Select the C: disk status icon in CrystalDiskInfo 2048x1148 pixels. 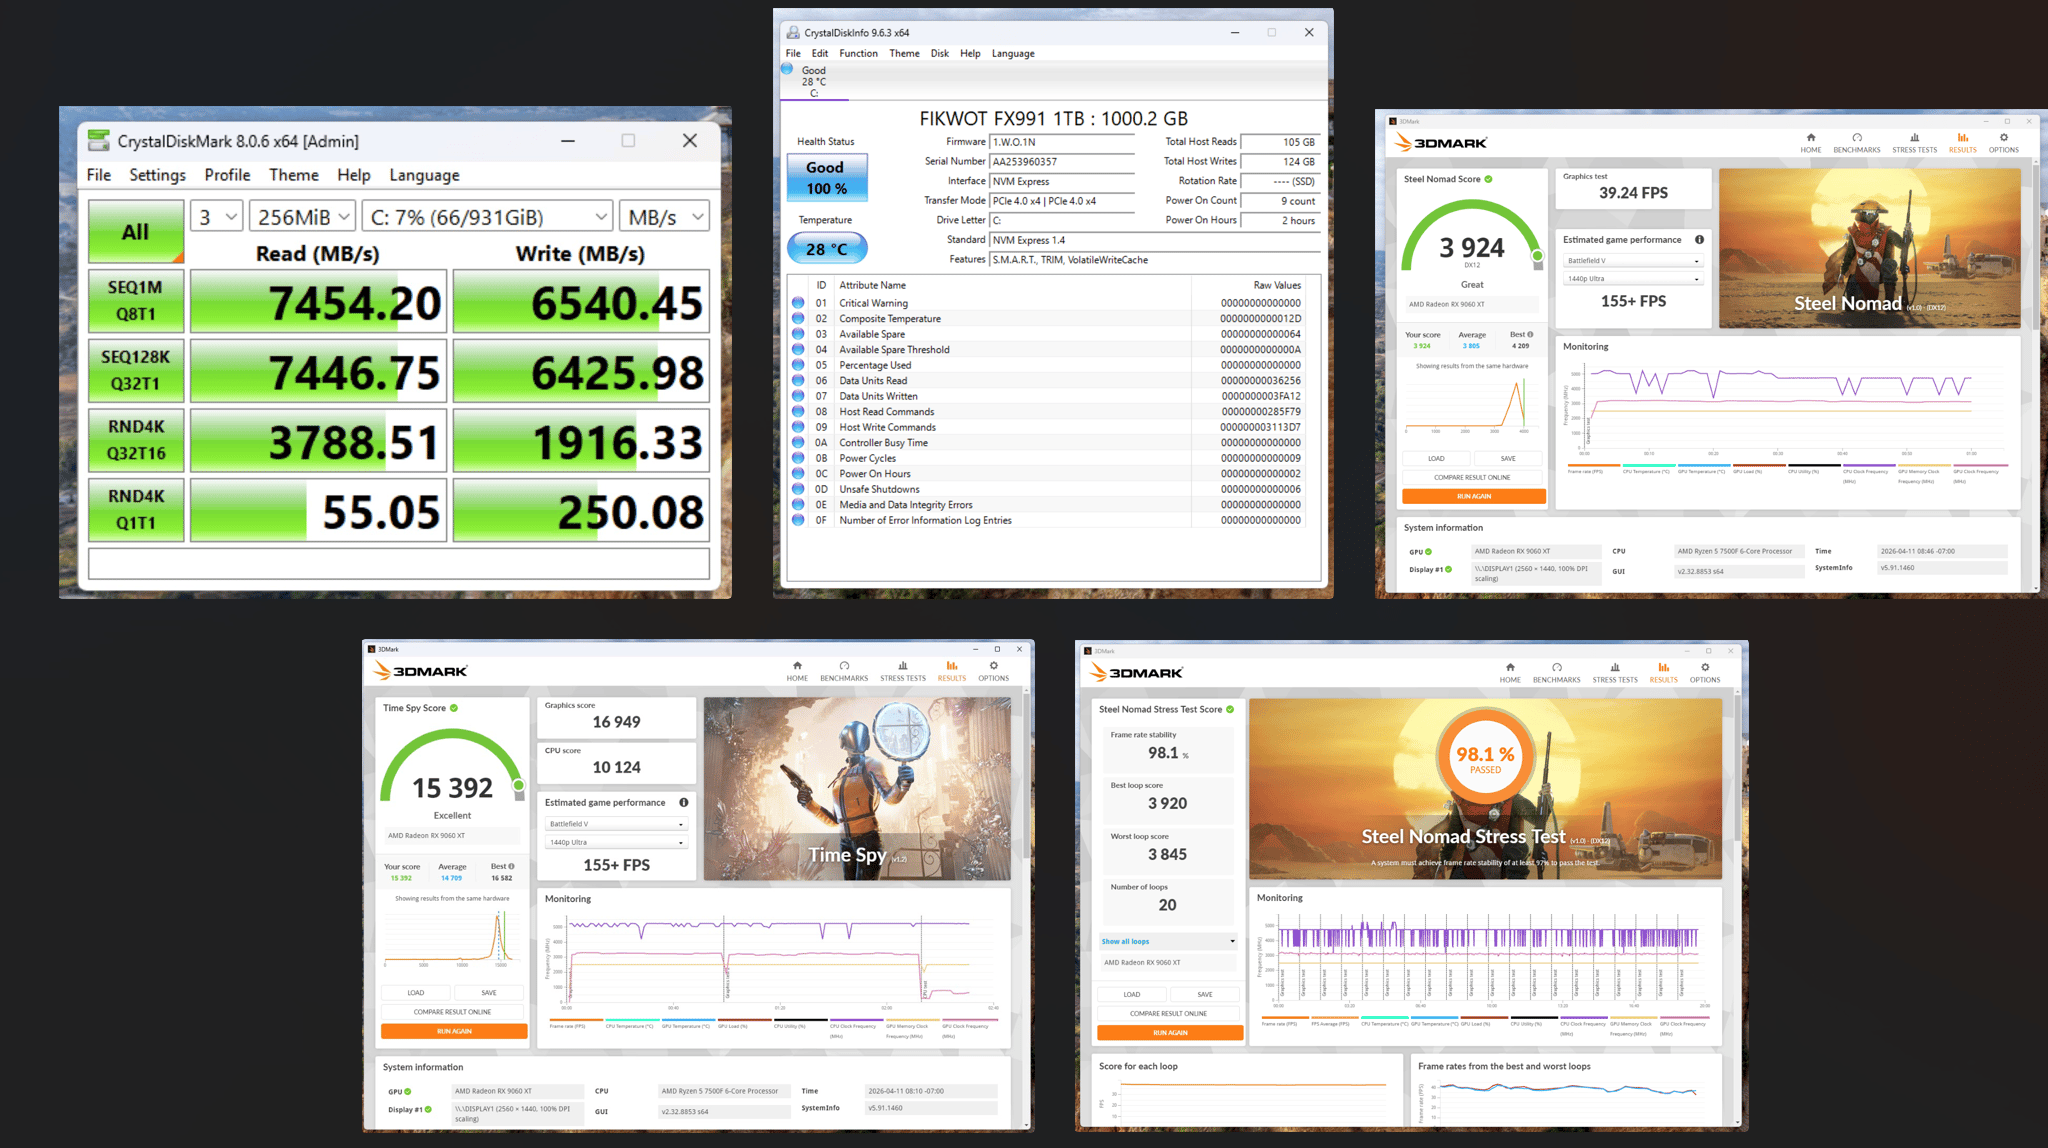[787, 69]
